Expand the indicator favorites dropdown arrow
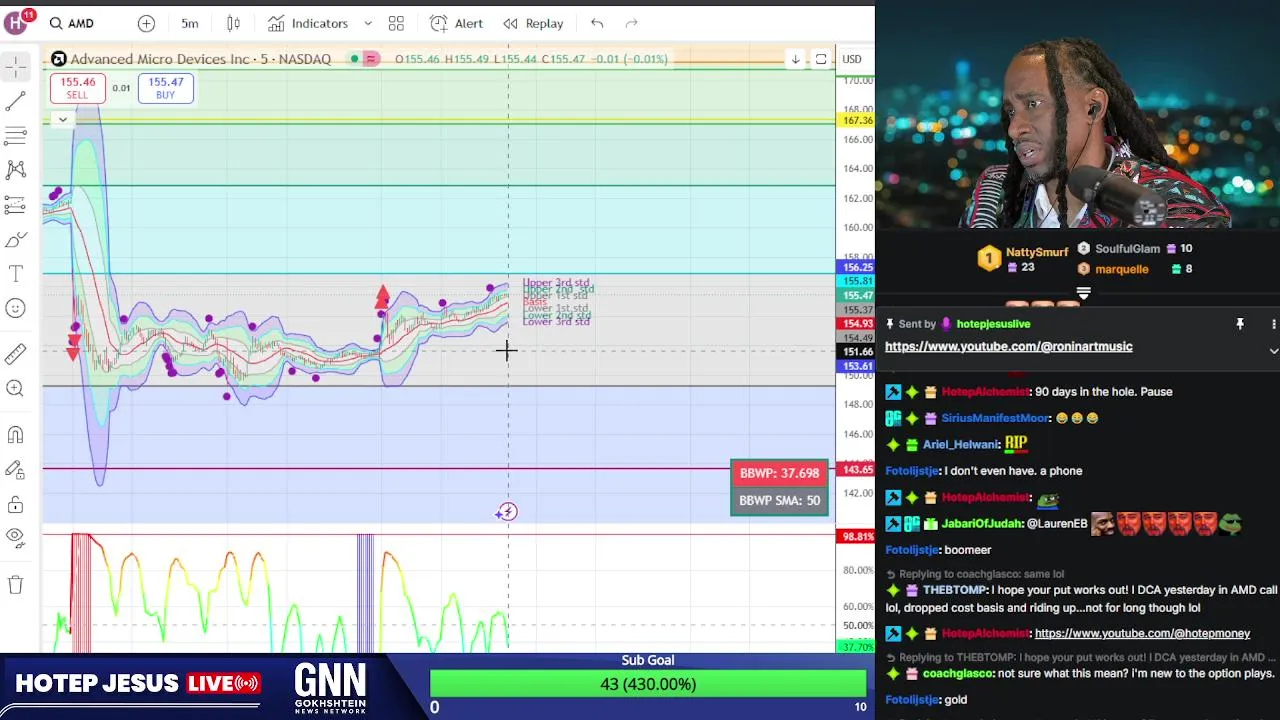The width and height of the screenshot is (1280, 720). [x=368, y=23]
